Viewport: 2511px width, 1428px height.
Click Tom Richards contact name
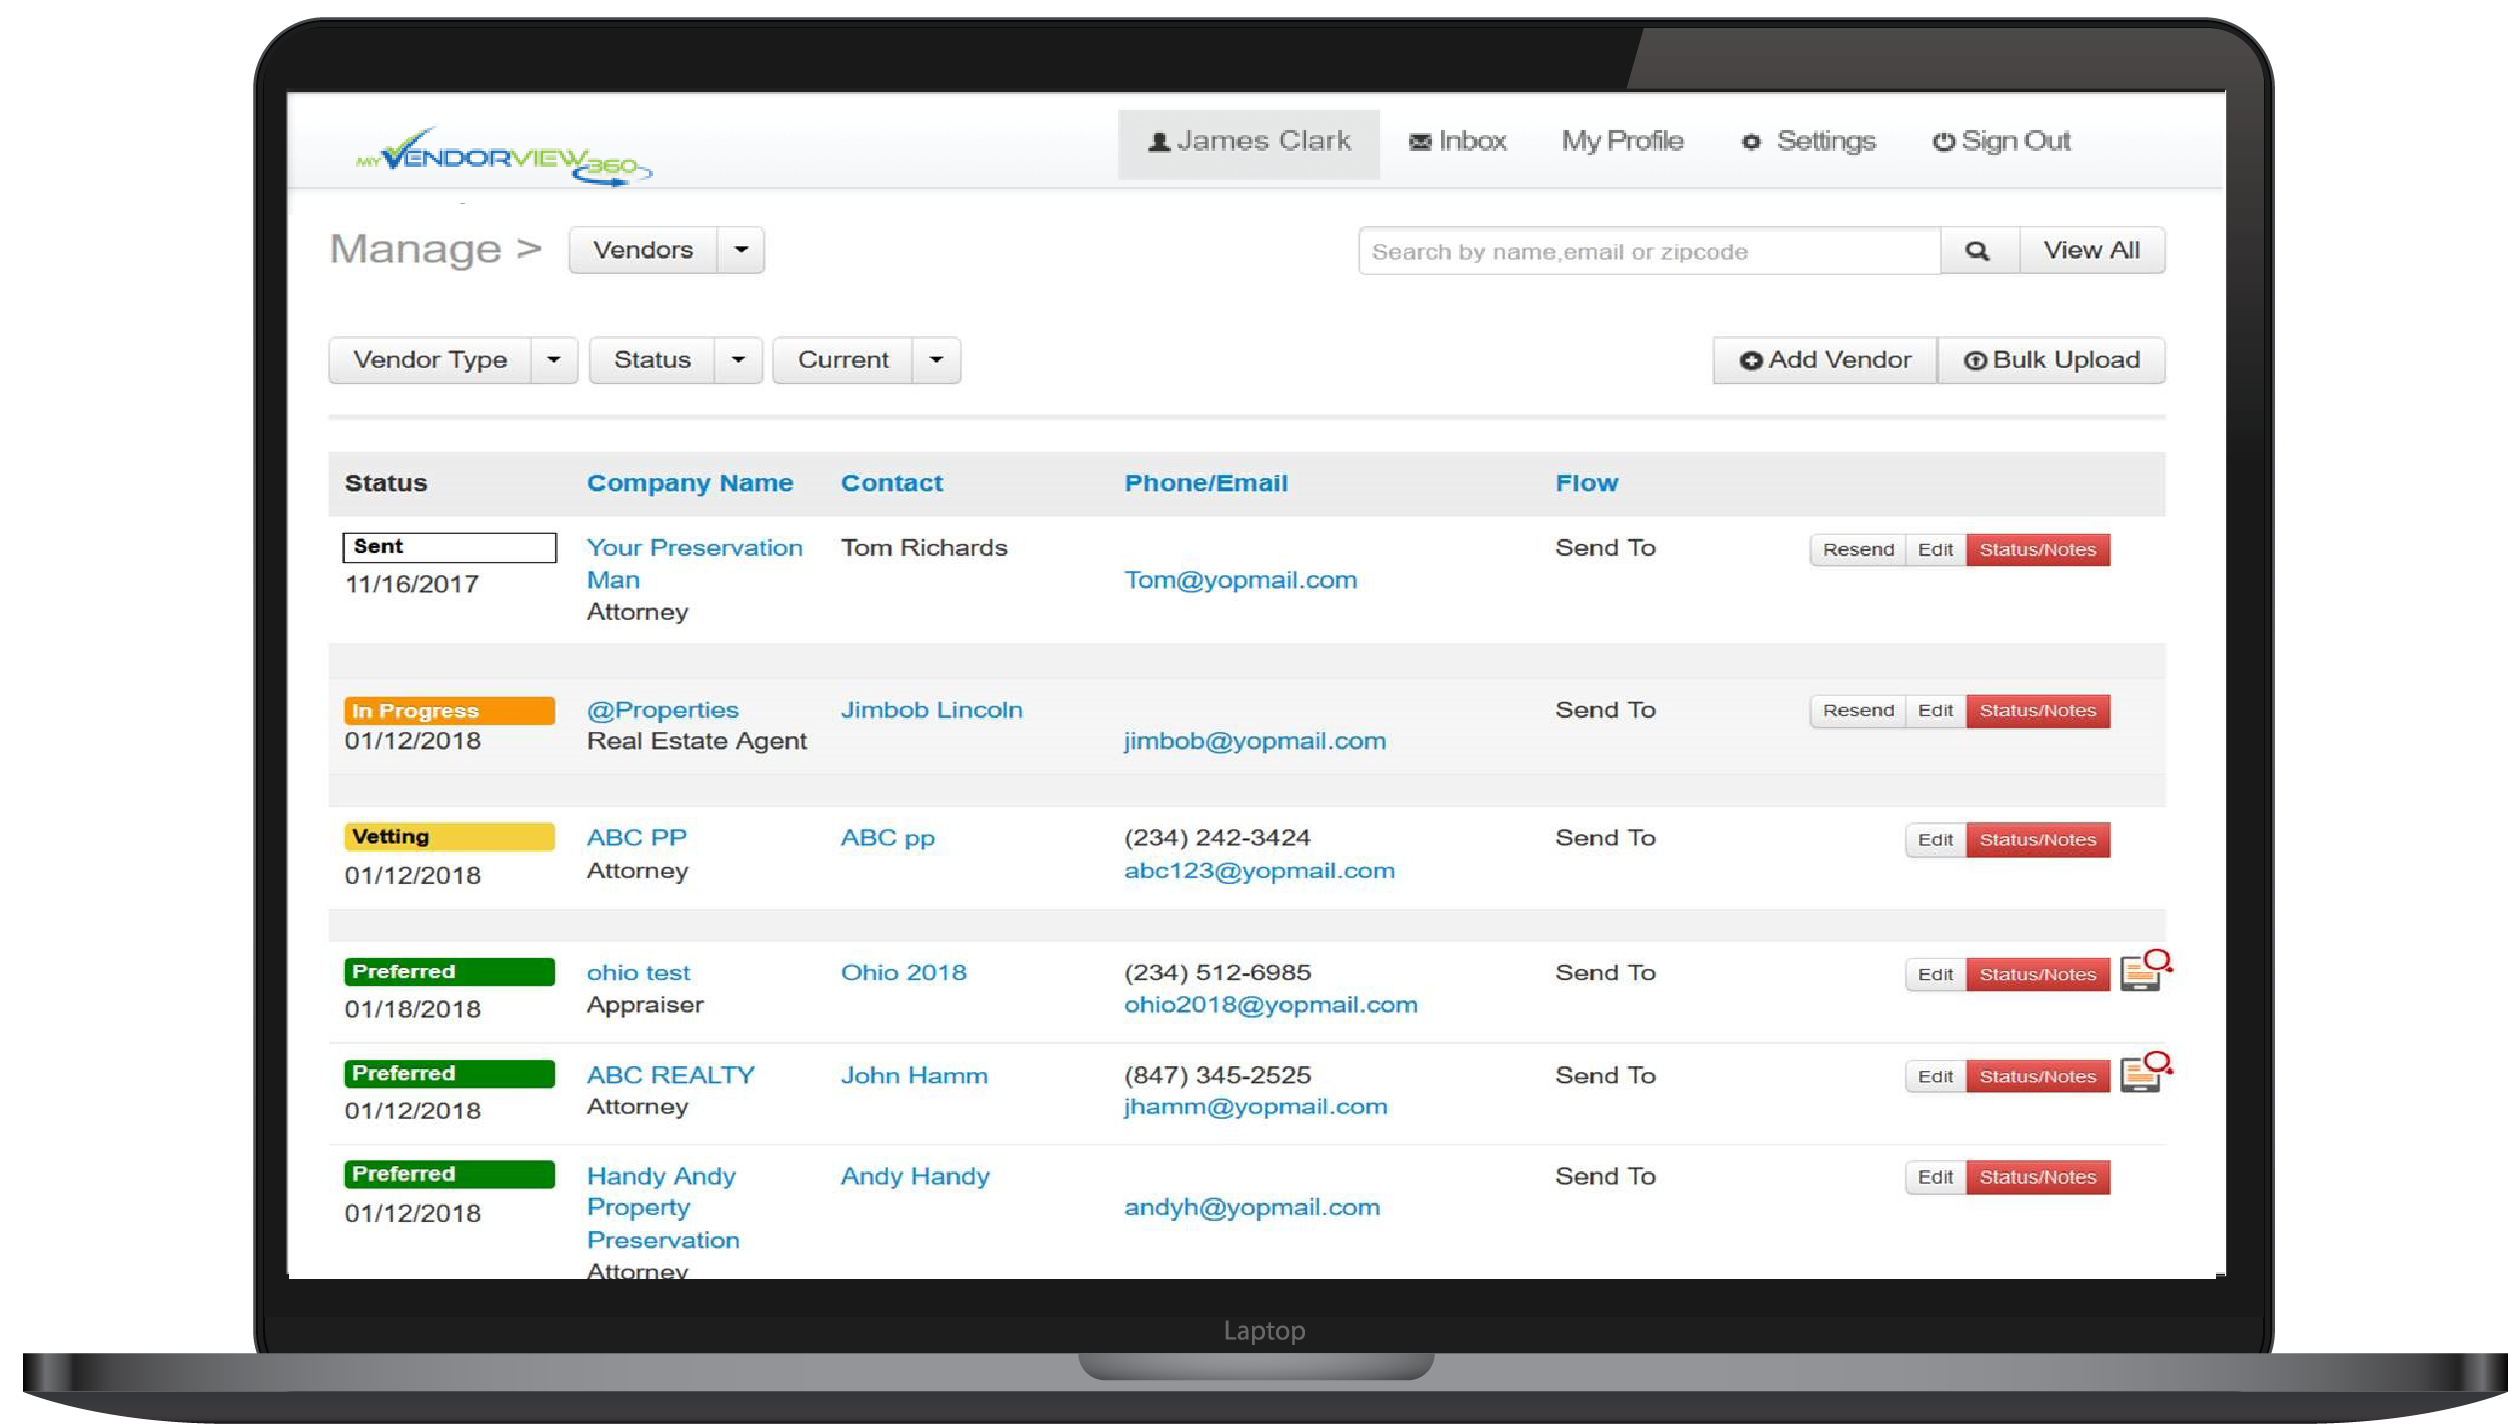point(925,549)
